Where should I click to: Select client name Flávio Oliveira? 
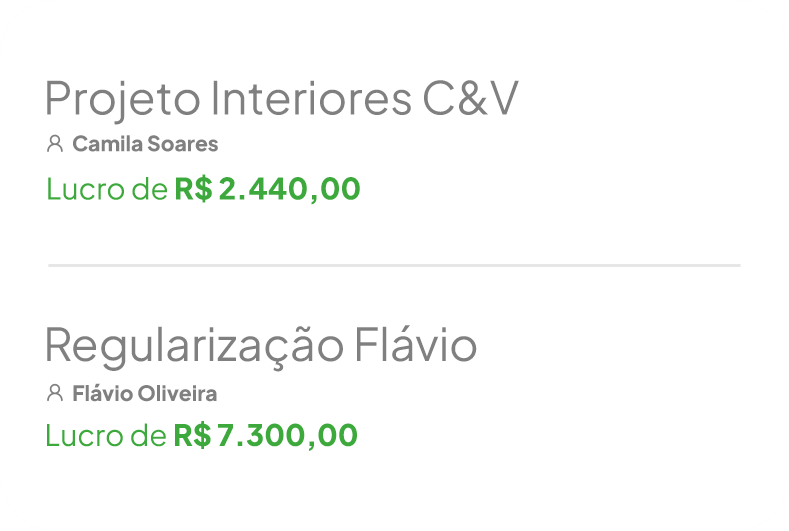(144, 393)
